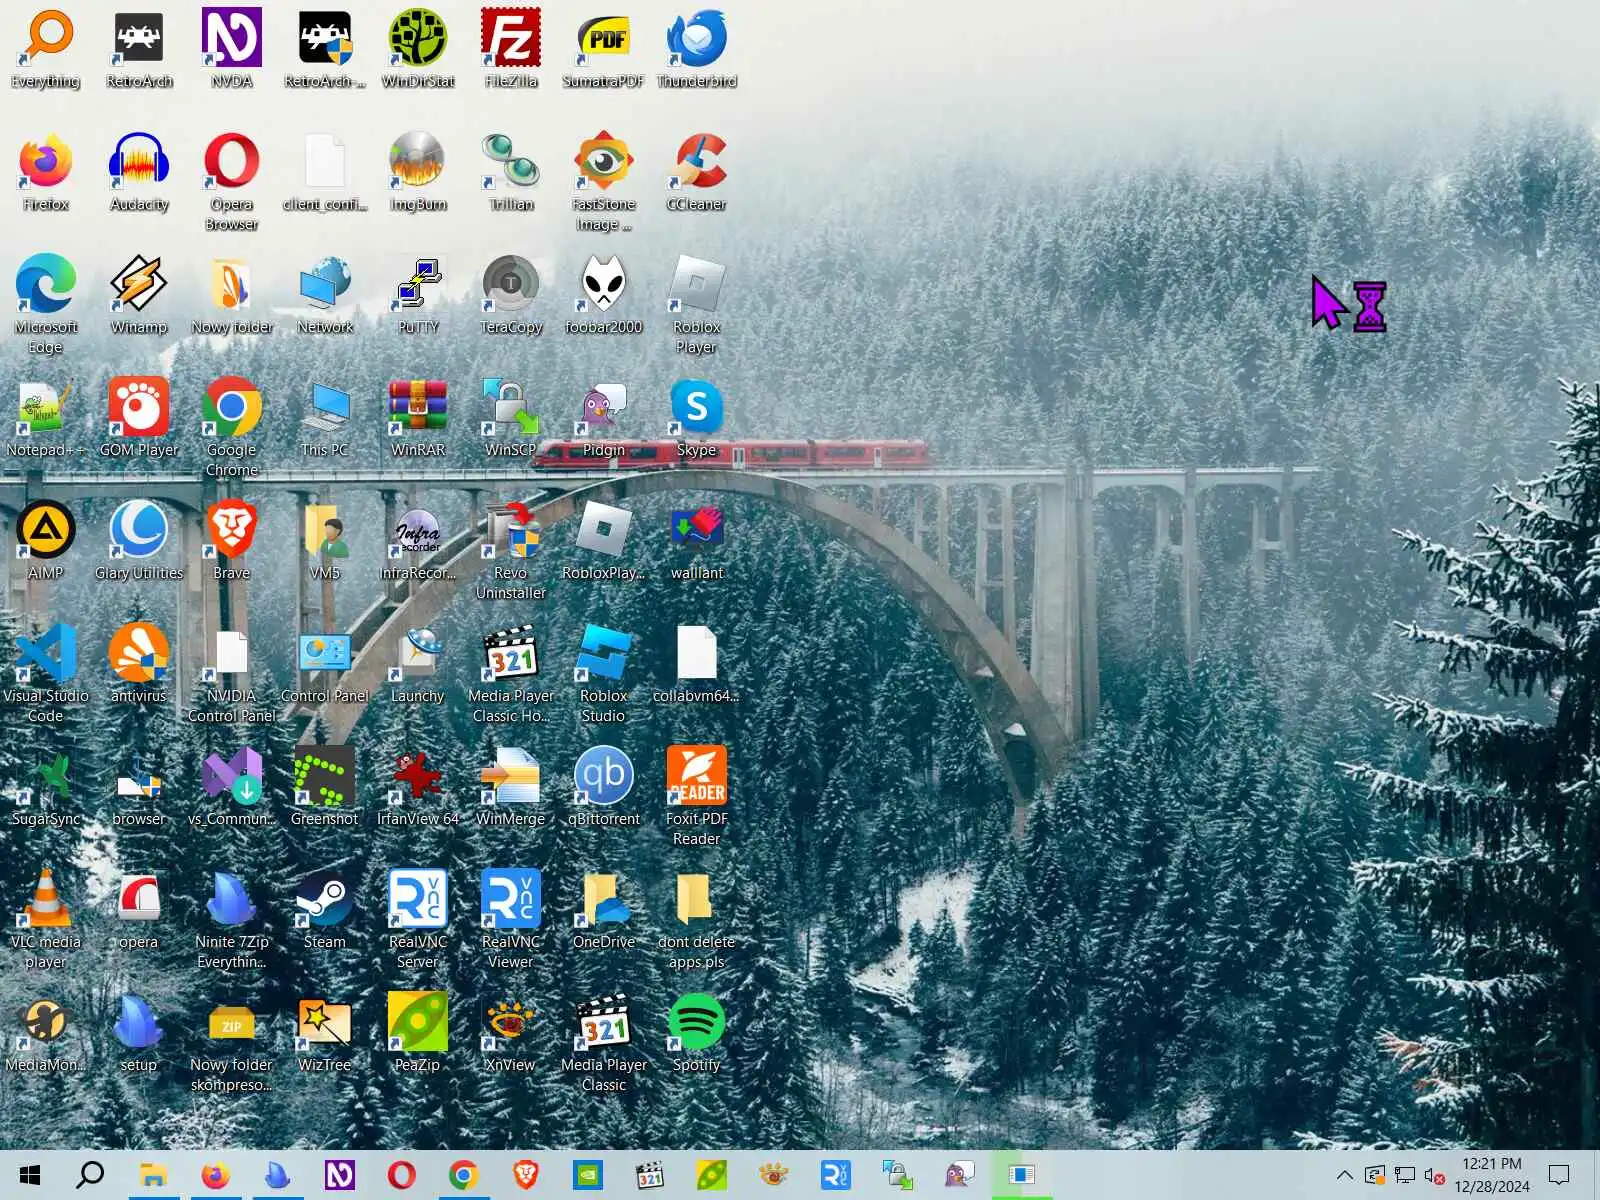
Task: Select the Spotify desktop icon
Action: [697, 1032]
